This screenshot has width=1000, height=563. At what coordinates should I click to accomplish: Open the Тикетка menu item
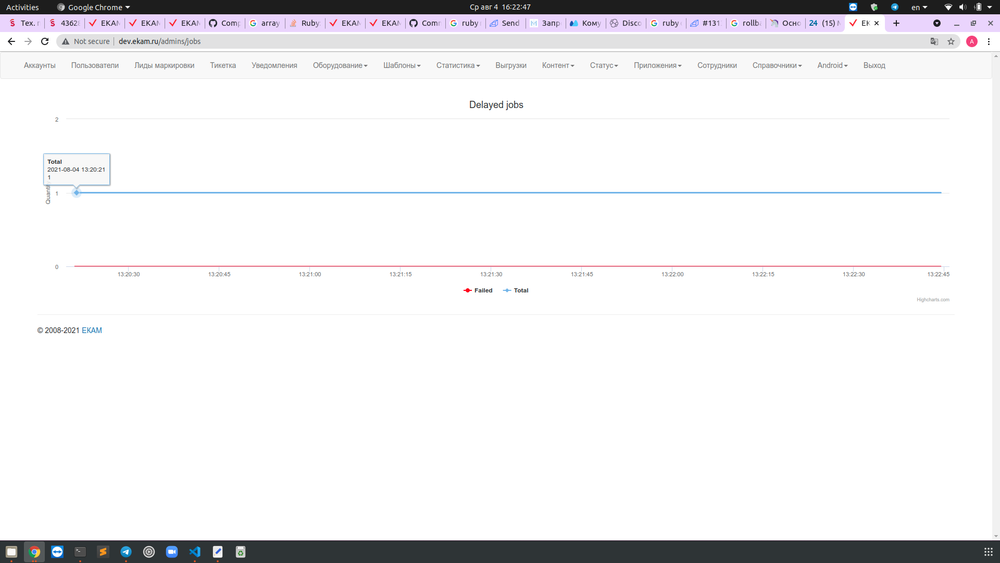pos(223,65)
